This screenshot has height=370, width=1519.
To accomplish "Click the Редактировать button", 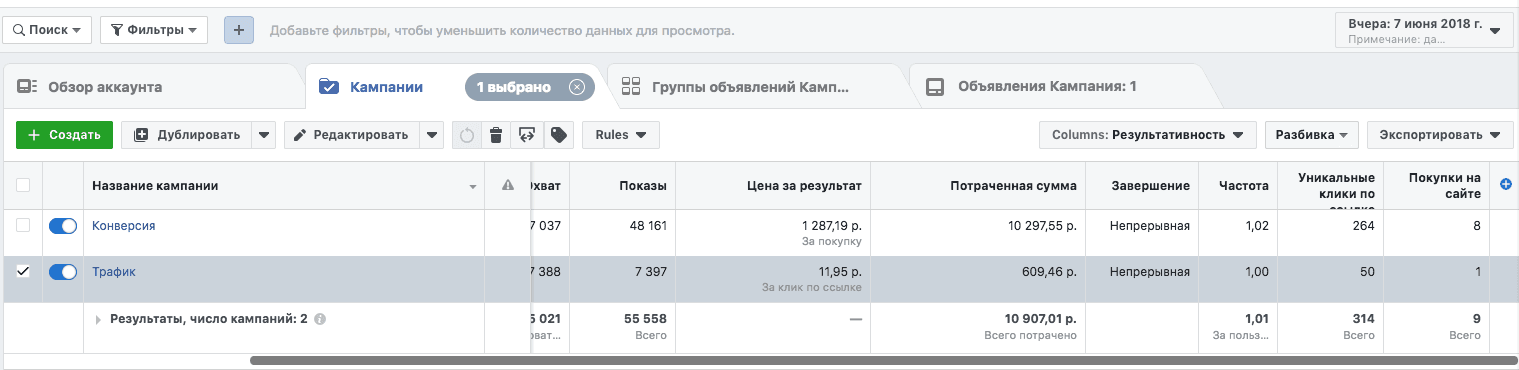I will pos(352,135).
